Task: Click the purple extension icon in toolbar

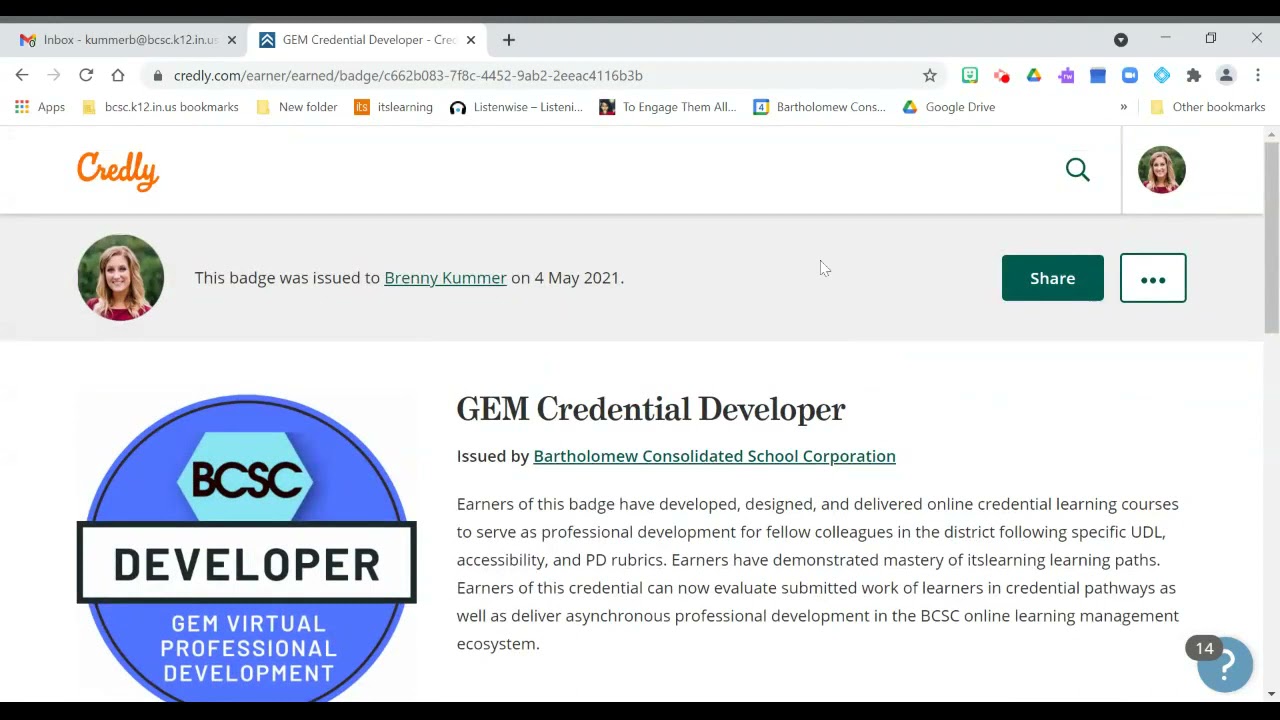Action: pos(1066,75)
